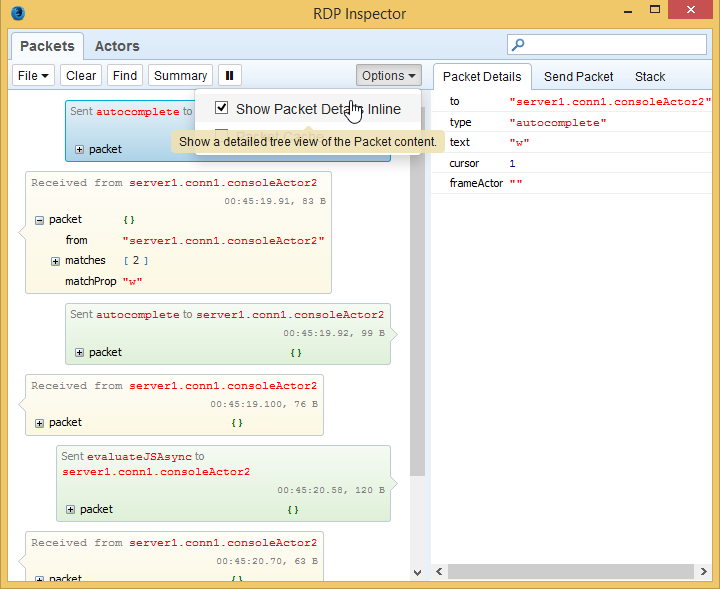This screenshot has width=720, height=589.
Task: Open the Send Packet tab
Action: point(578,77)
